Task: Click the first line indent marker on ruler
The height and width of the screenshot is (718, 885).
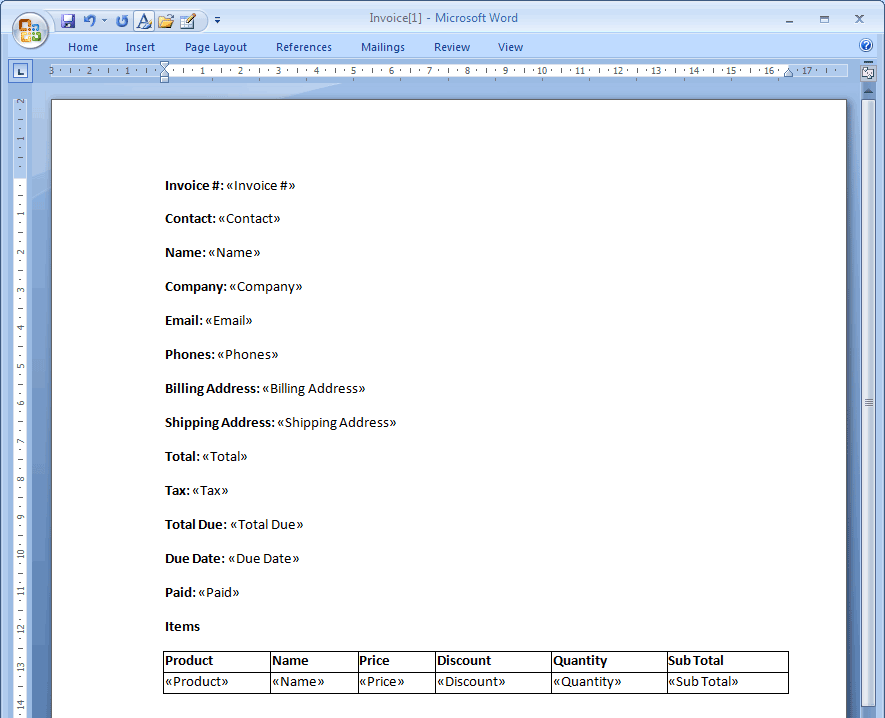Action: 164,65
